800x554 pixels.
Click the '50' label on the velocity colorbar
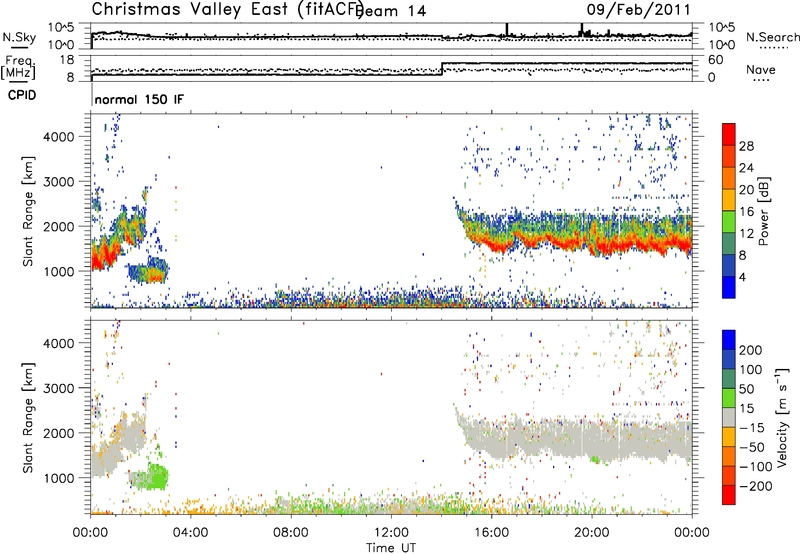coord(747,389)
